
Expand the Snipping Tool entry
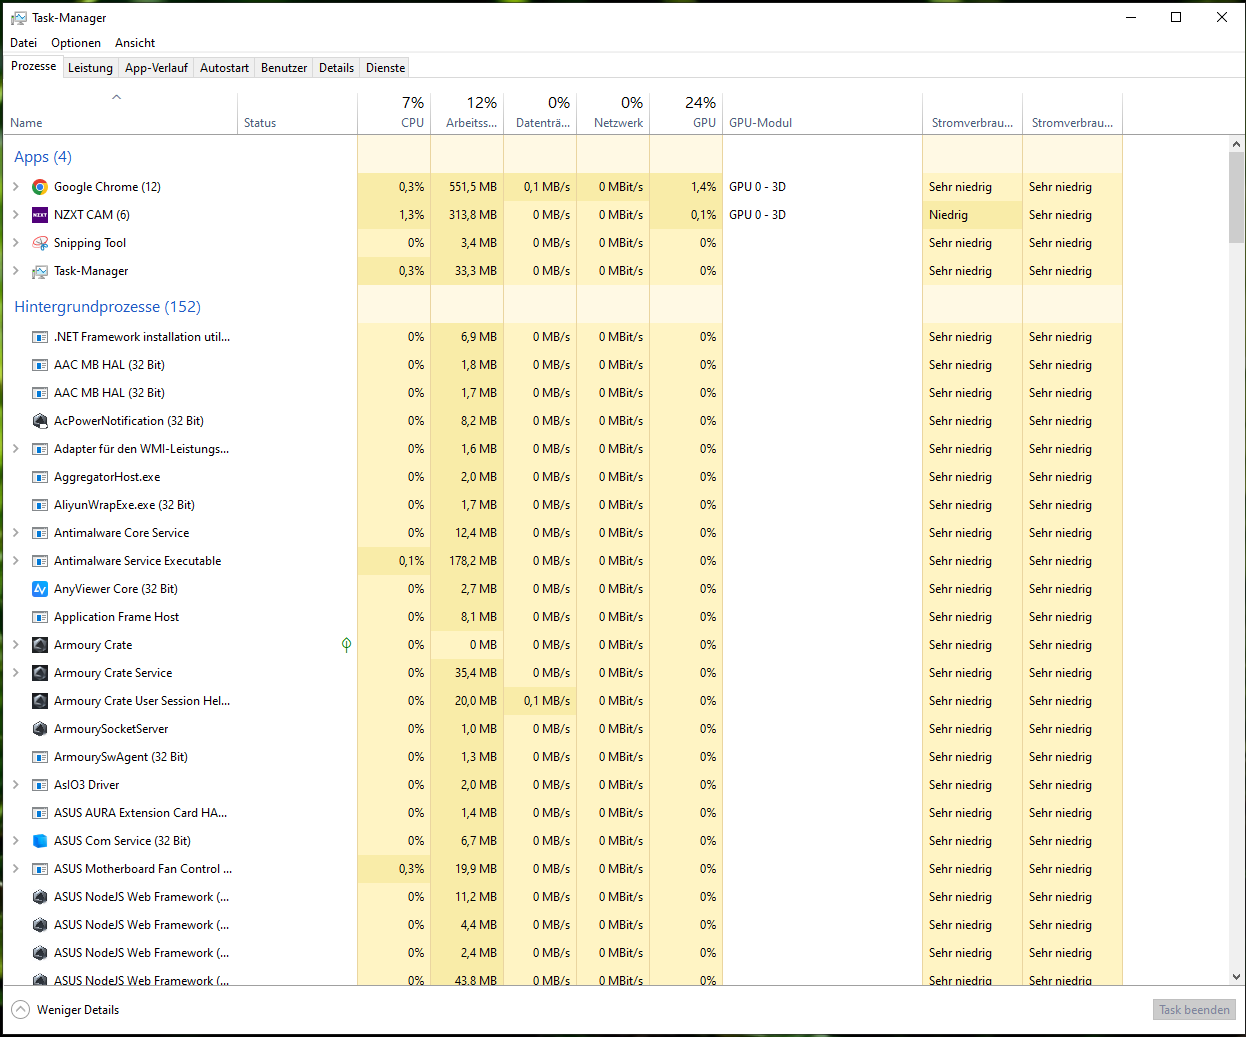click(x=16, y=243)
